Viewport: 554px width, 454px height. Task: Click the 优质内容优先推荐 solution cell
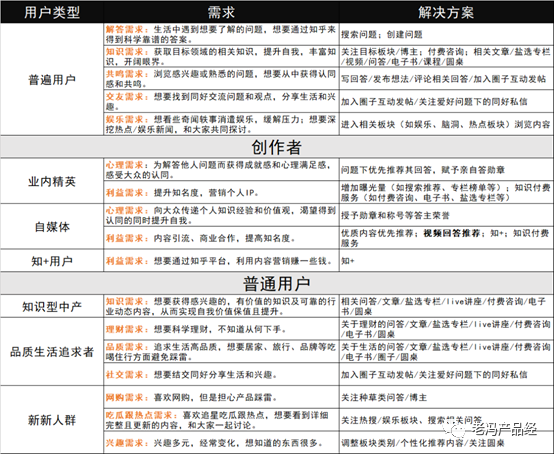[x=446, y=238]
